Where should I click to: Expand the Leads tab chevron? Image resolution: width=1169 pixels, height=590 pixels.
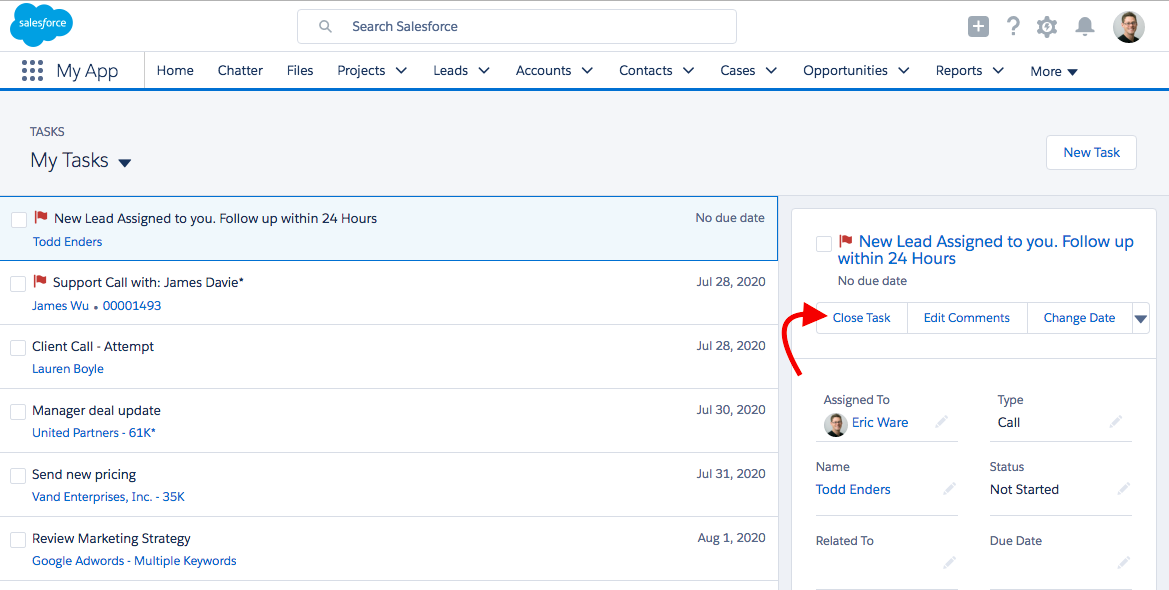[x=484, y=71]
